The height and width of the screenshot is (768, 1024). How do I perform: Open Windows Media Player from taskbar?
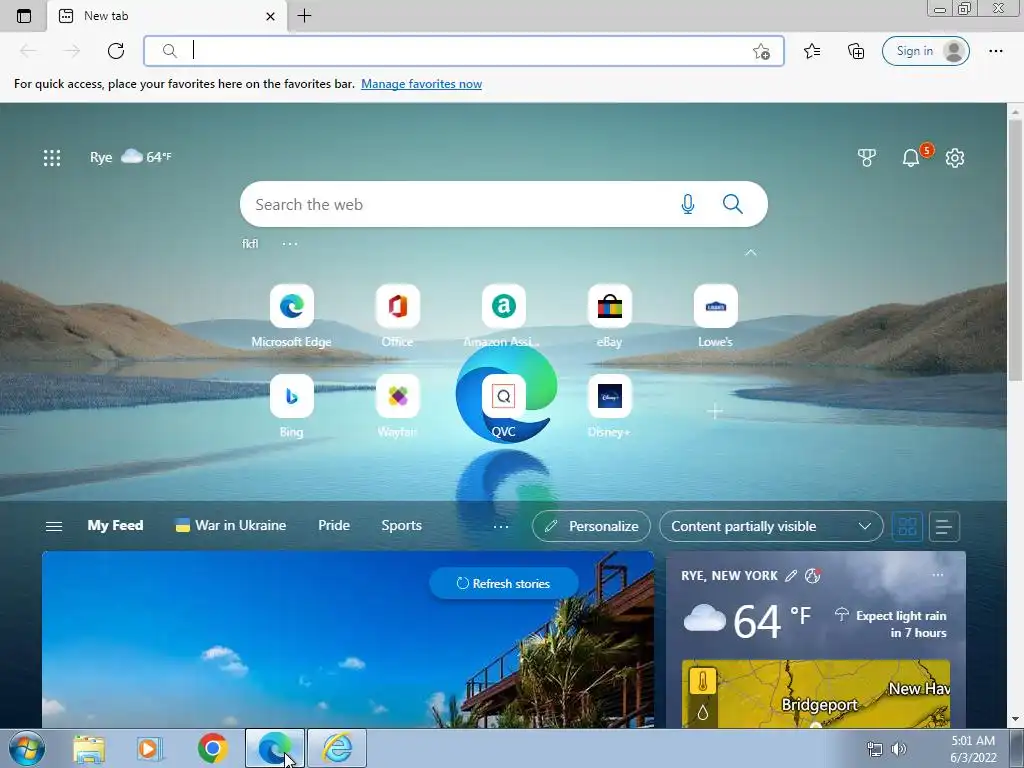pos(150,748)
